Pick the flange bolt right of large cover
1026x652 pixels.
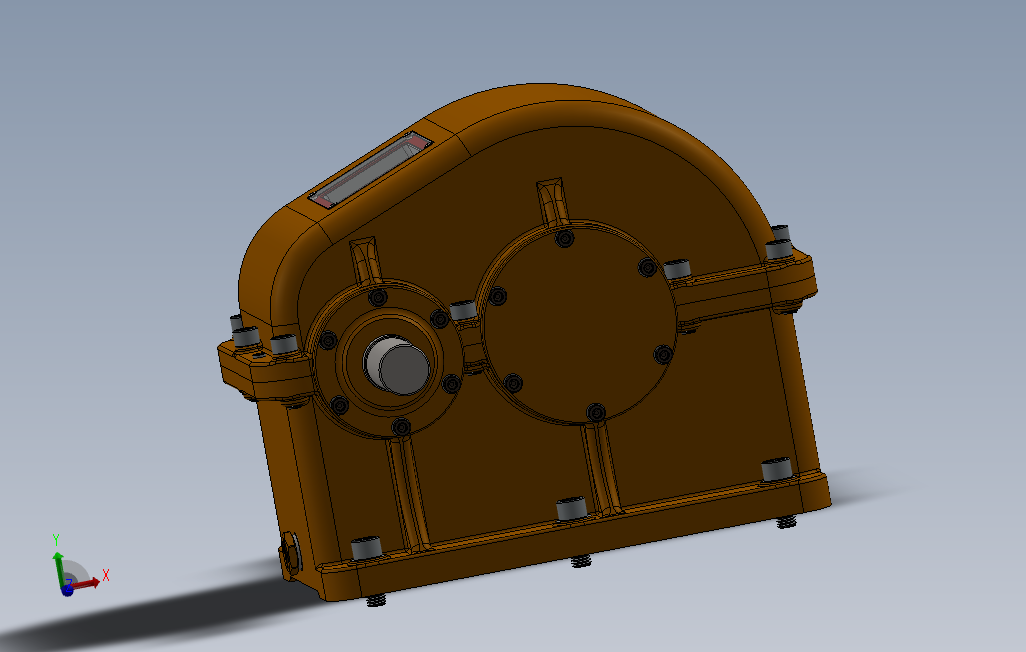tap(678, 269)
